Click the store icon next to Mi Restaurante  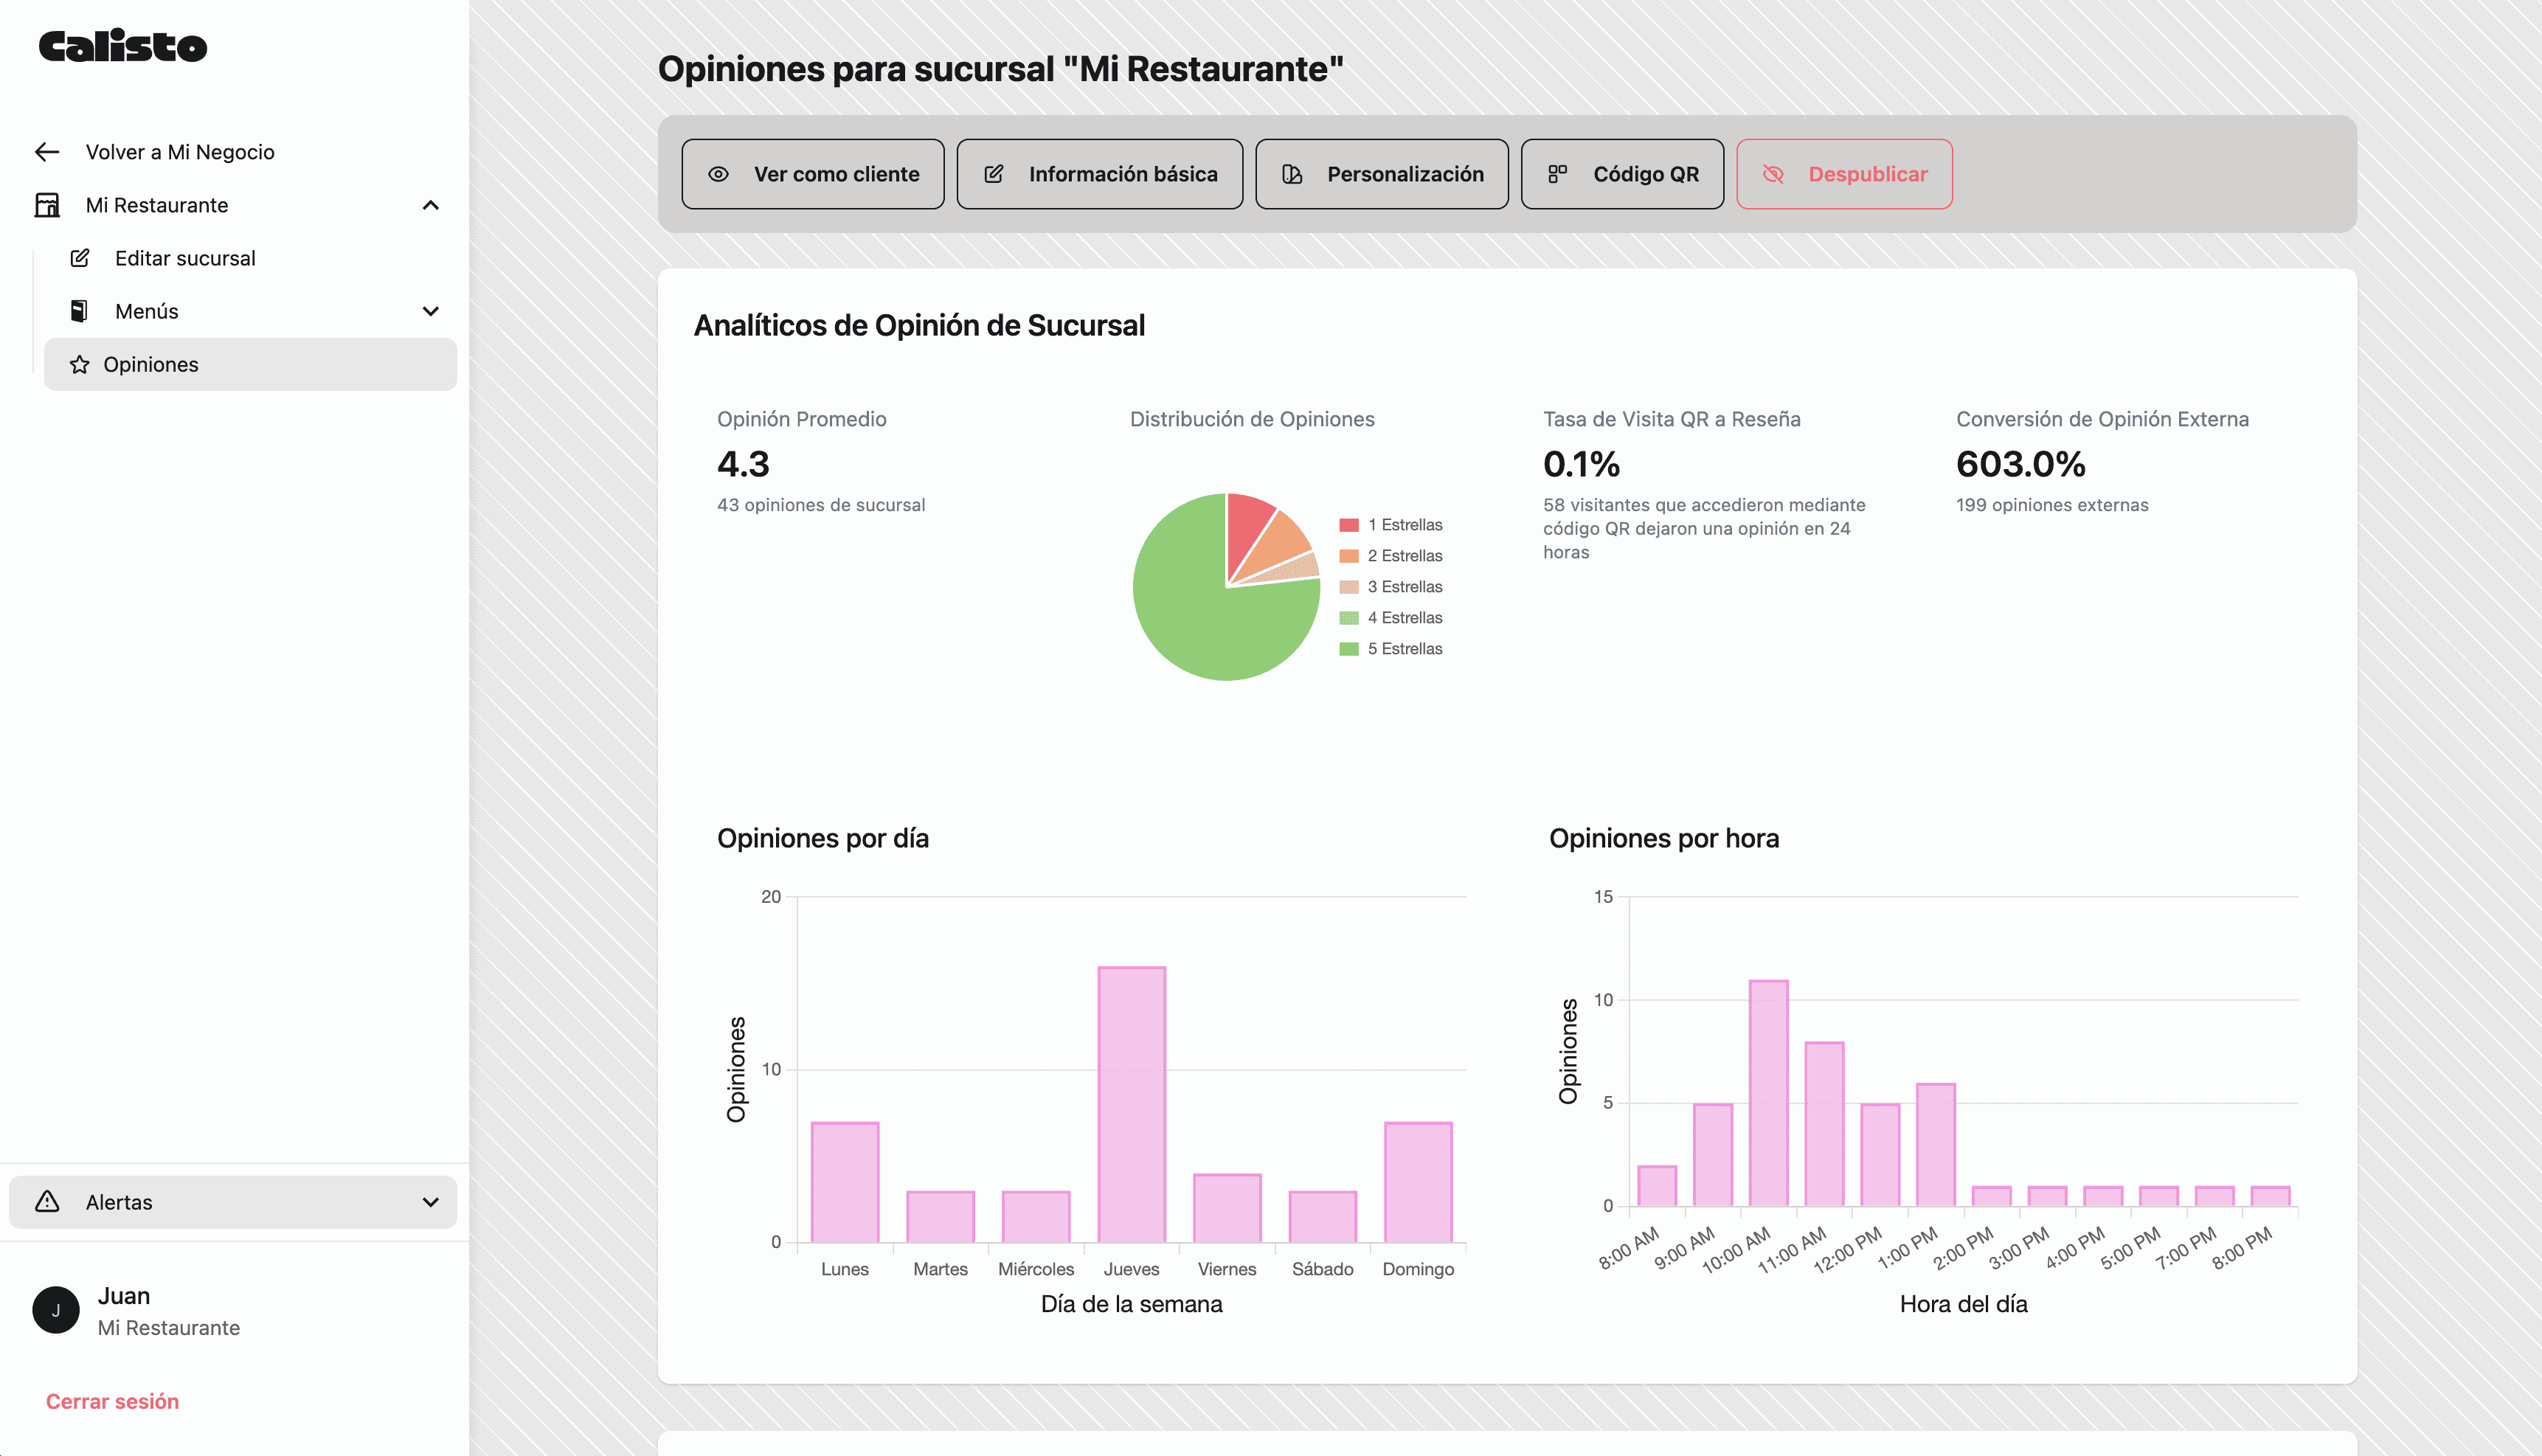(47, 205)
